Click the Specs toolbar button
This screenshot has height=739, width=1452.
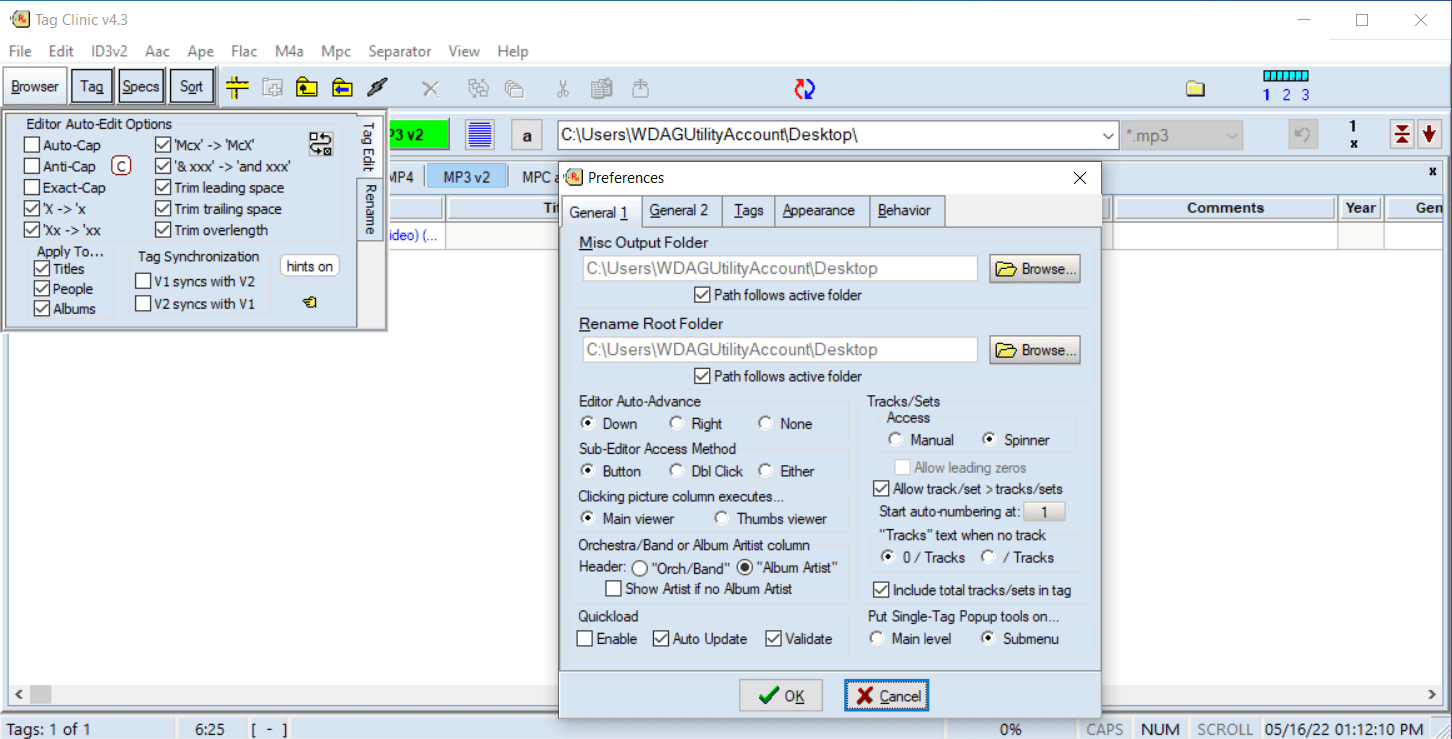click(141, 87)
